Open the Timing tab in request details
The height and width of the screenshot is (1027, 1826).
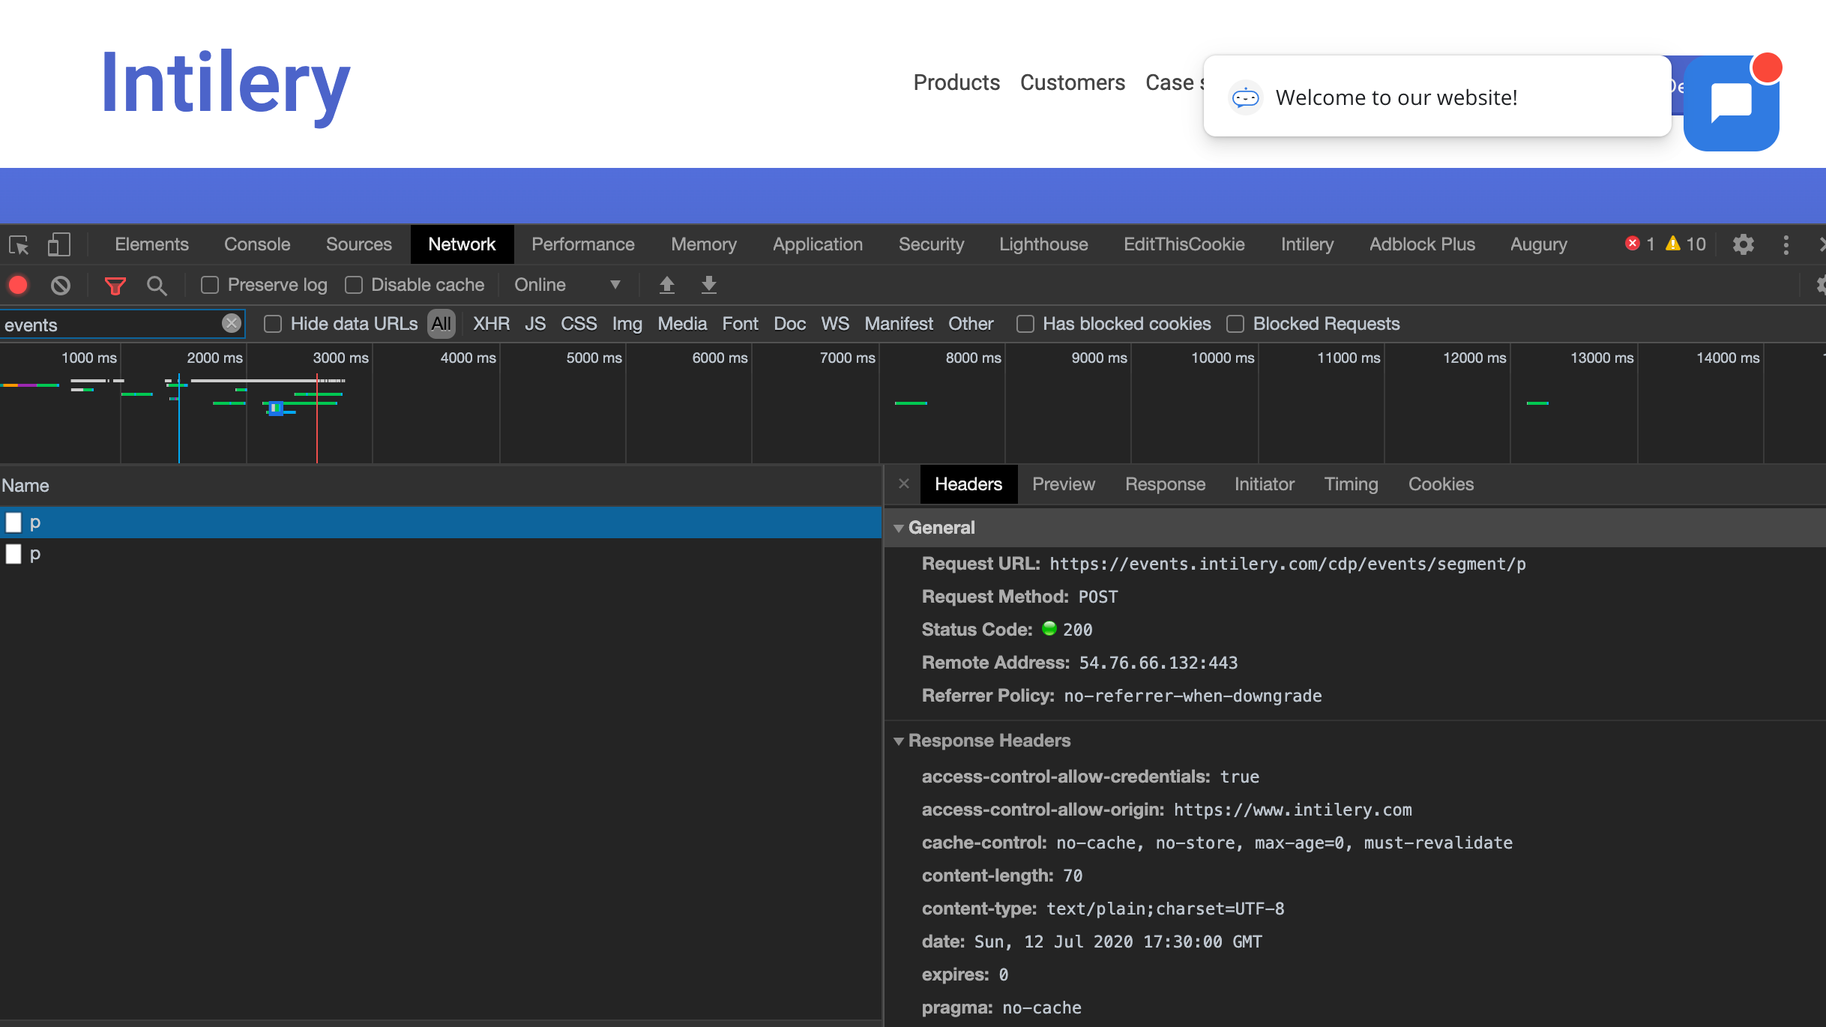tap(1350, 484)
